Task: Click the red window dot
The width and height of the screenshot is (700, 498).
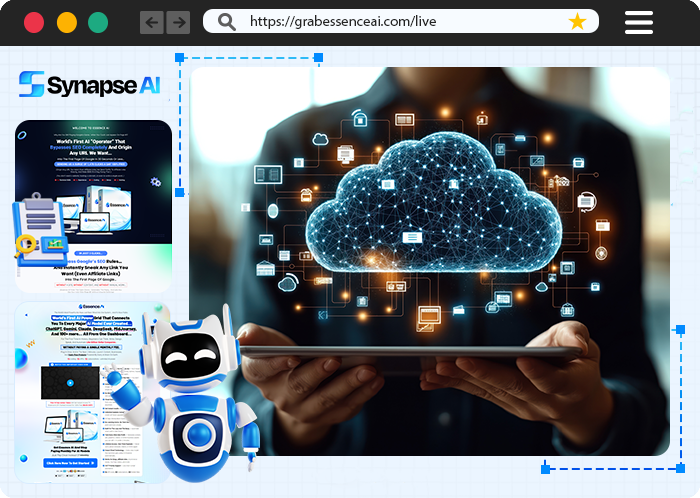Action: click(x=34, y=22)
